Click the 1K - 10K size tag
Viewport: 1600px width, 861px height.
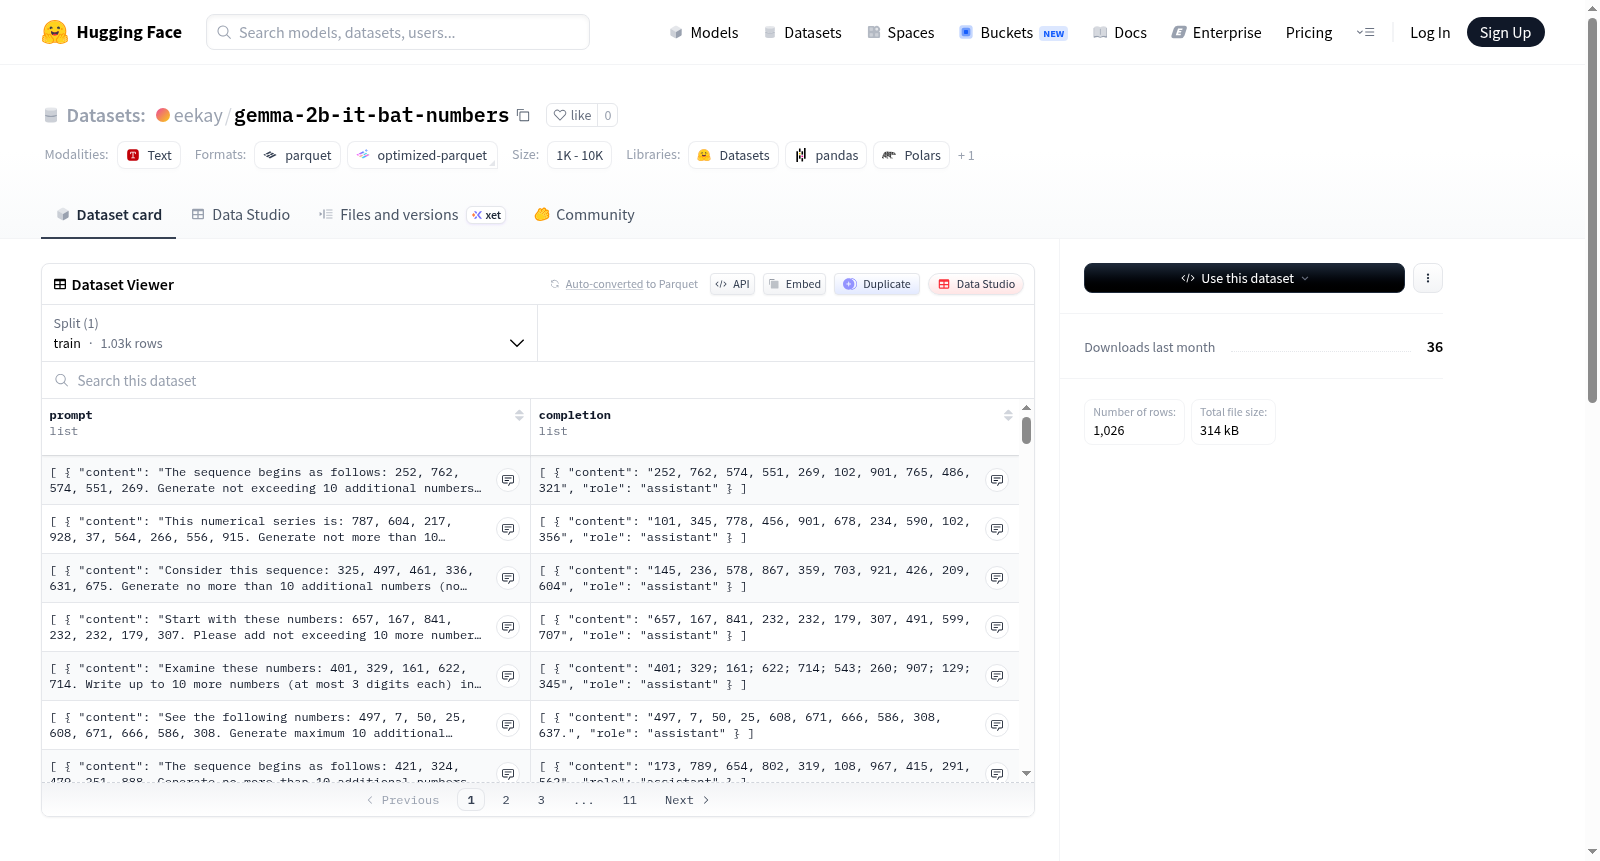(x=579, y=155)
